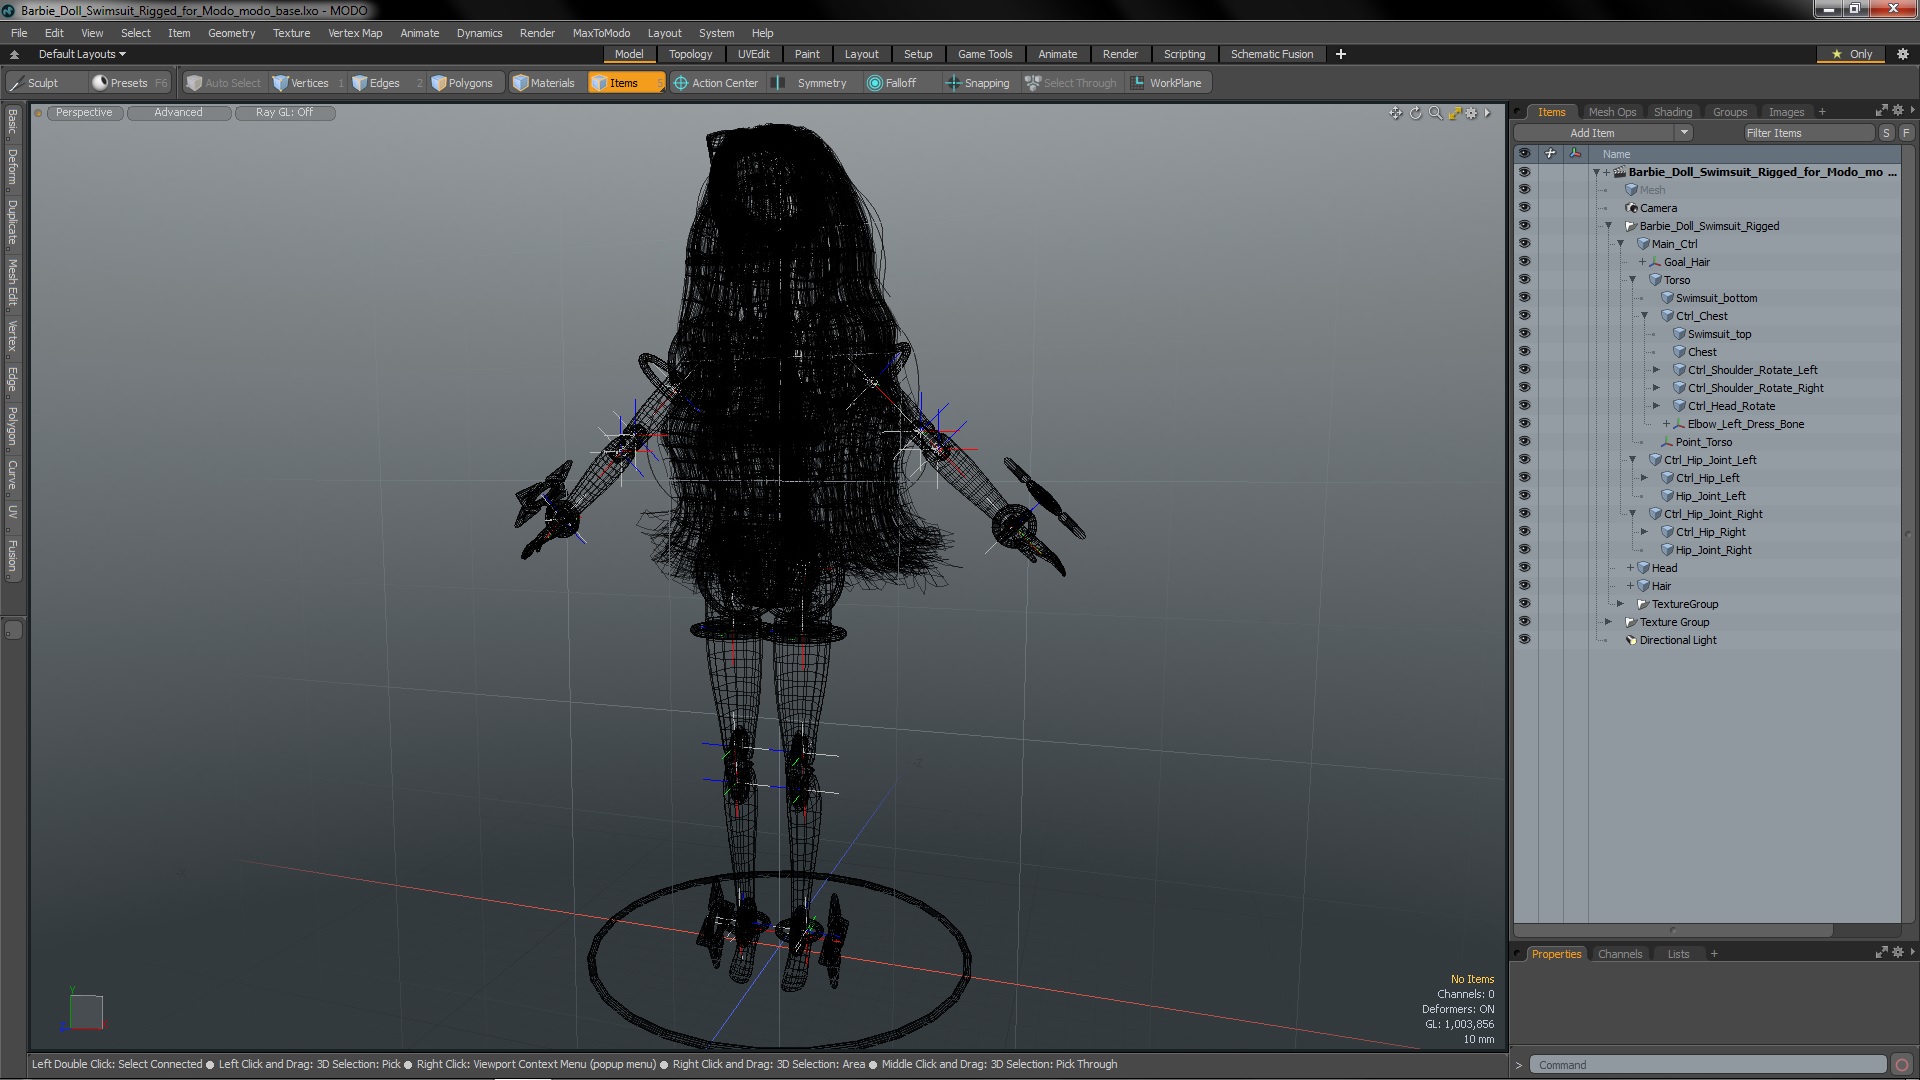Click the Action Center icon
Viewport: 1920px width, 1080px height.
coord(676,83)
